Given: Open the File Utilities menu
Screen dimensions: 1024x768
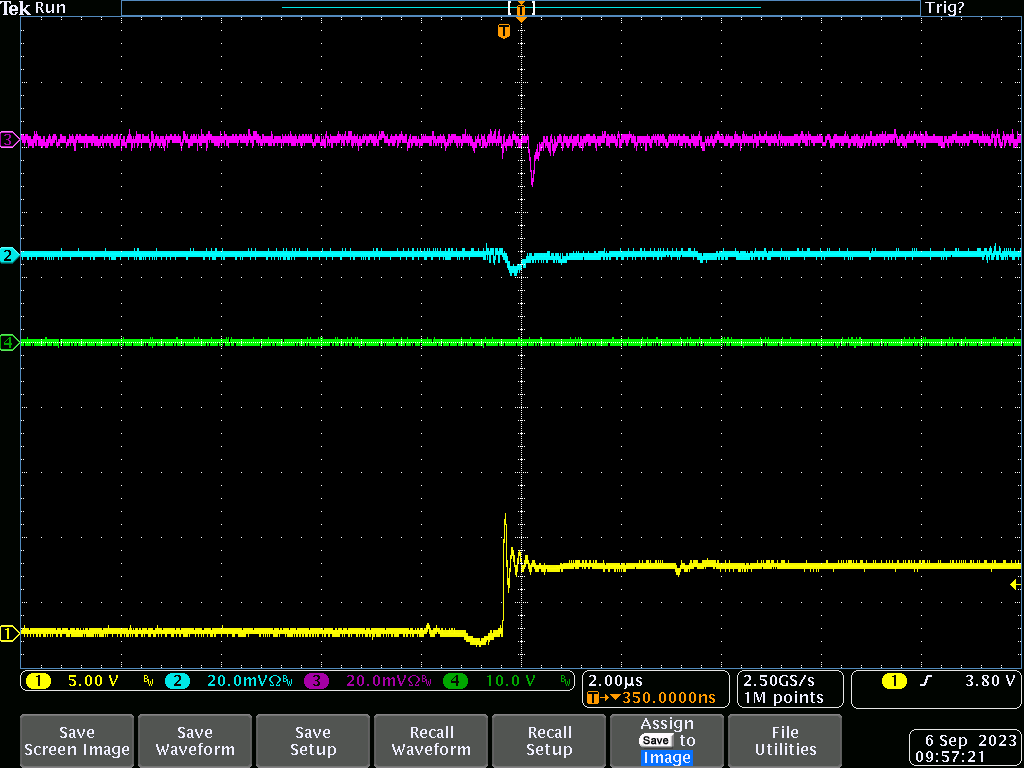Looking at the screenshot, I should coord(785,741).
